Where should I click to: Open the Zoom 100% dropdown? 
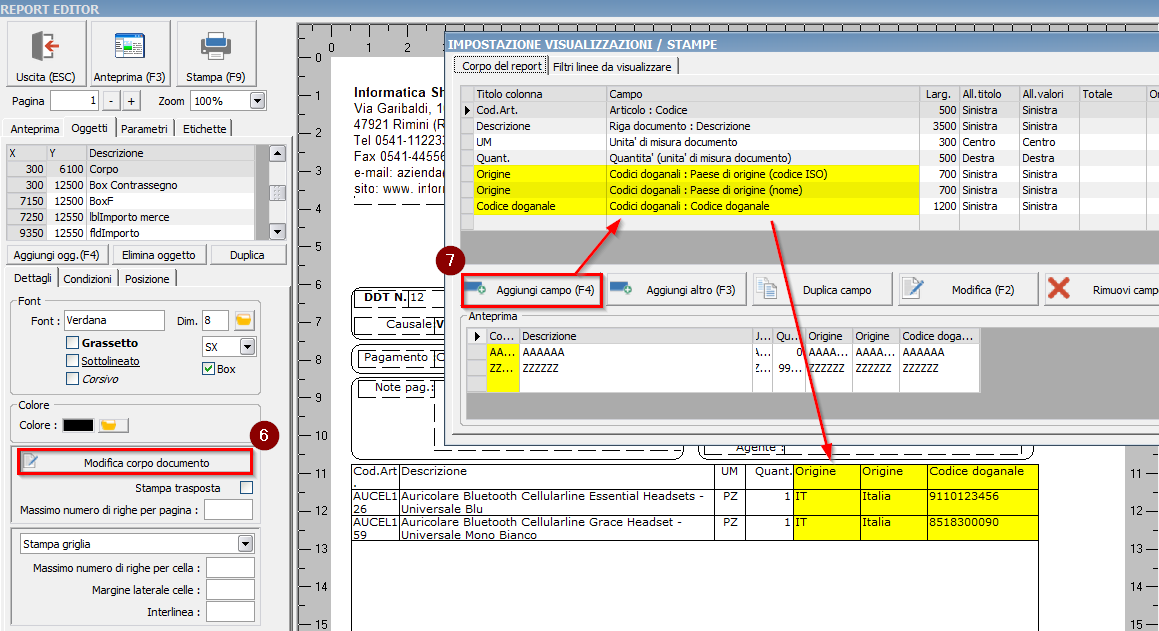pyautogui.click(x=257, y=101)
